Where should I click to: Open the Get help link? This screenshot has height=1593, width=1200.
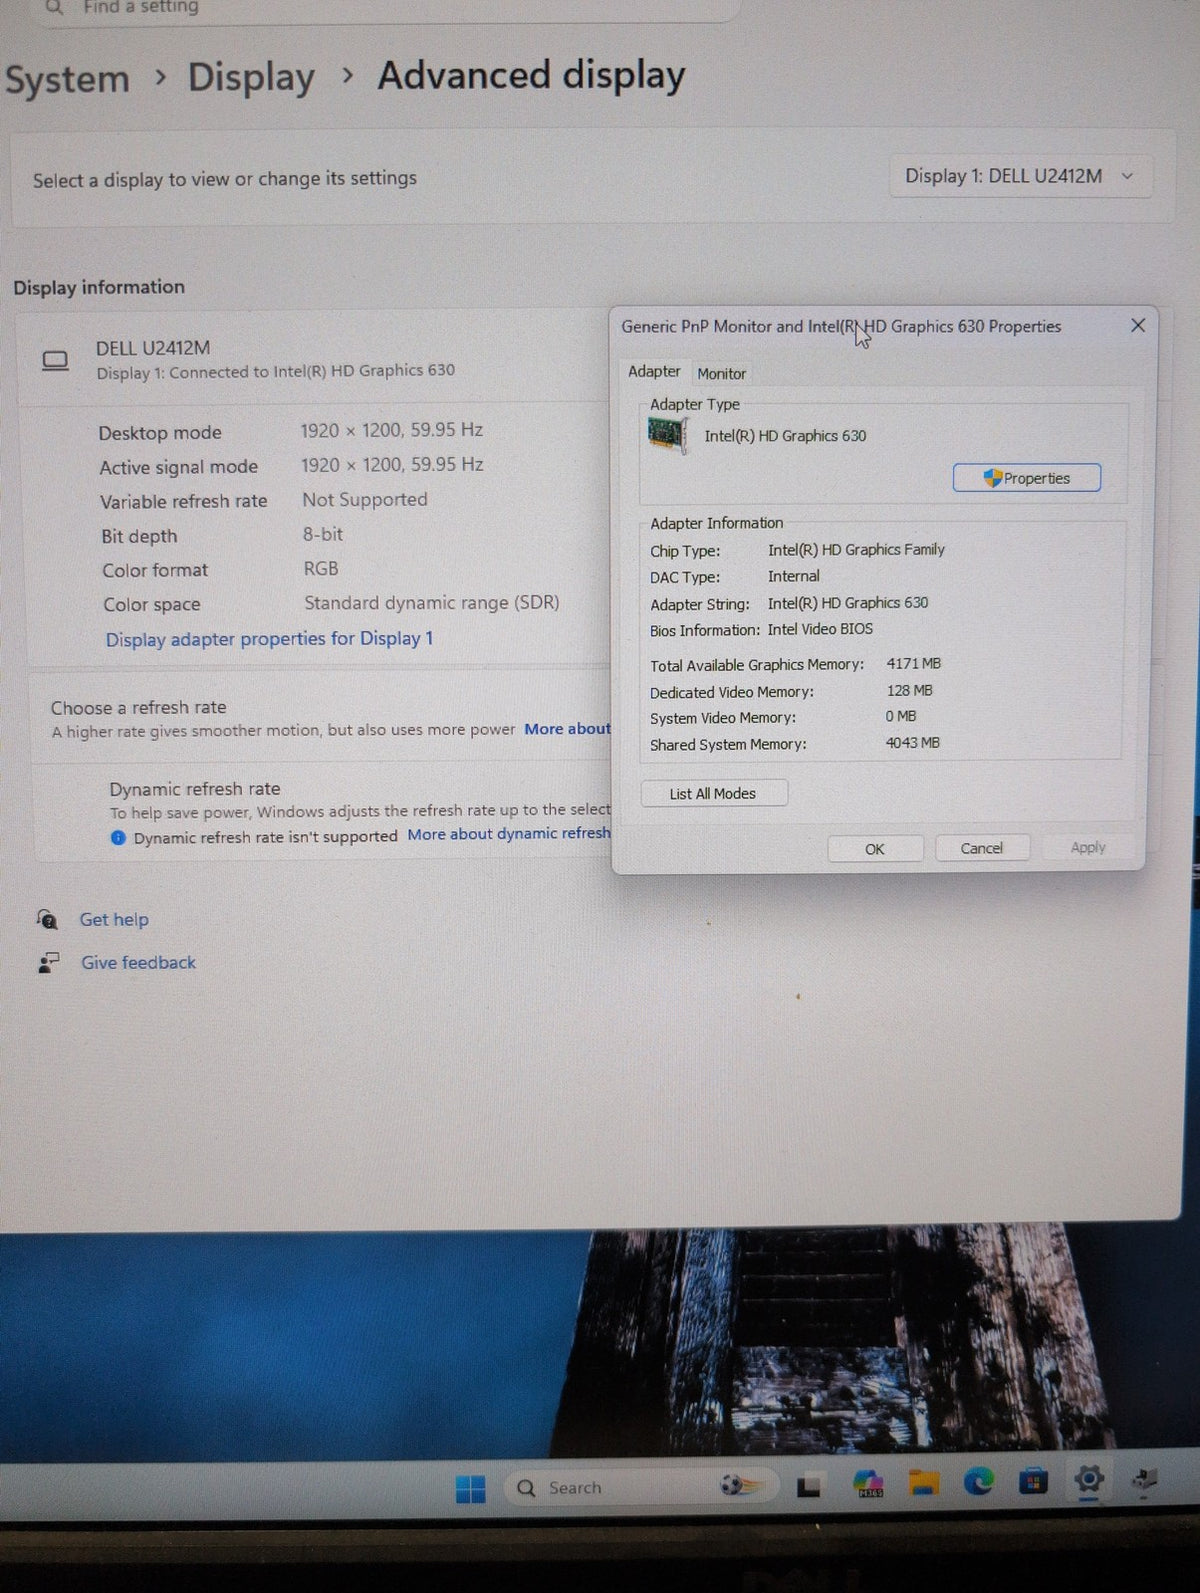[x=114, y=919]
